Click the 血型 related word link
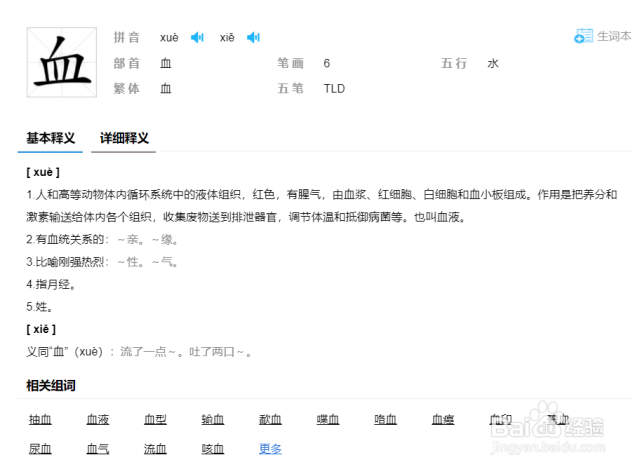The width and height of the screenshot is (640, 469). pyautogui.click(x=155, y=420)
